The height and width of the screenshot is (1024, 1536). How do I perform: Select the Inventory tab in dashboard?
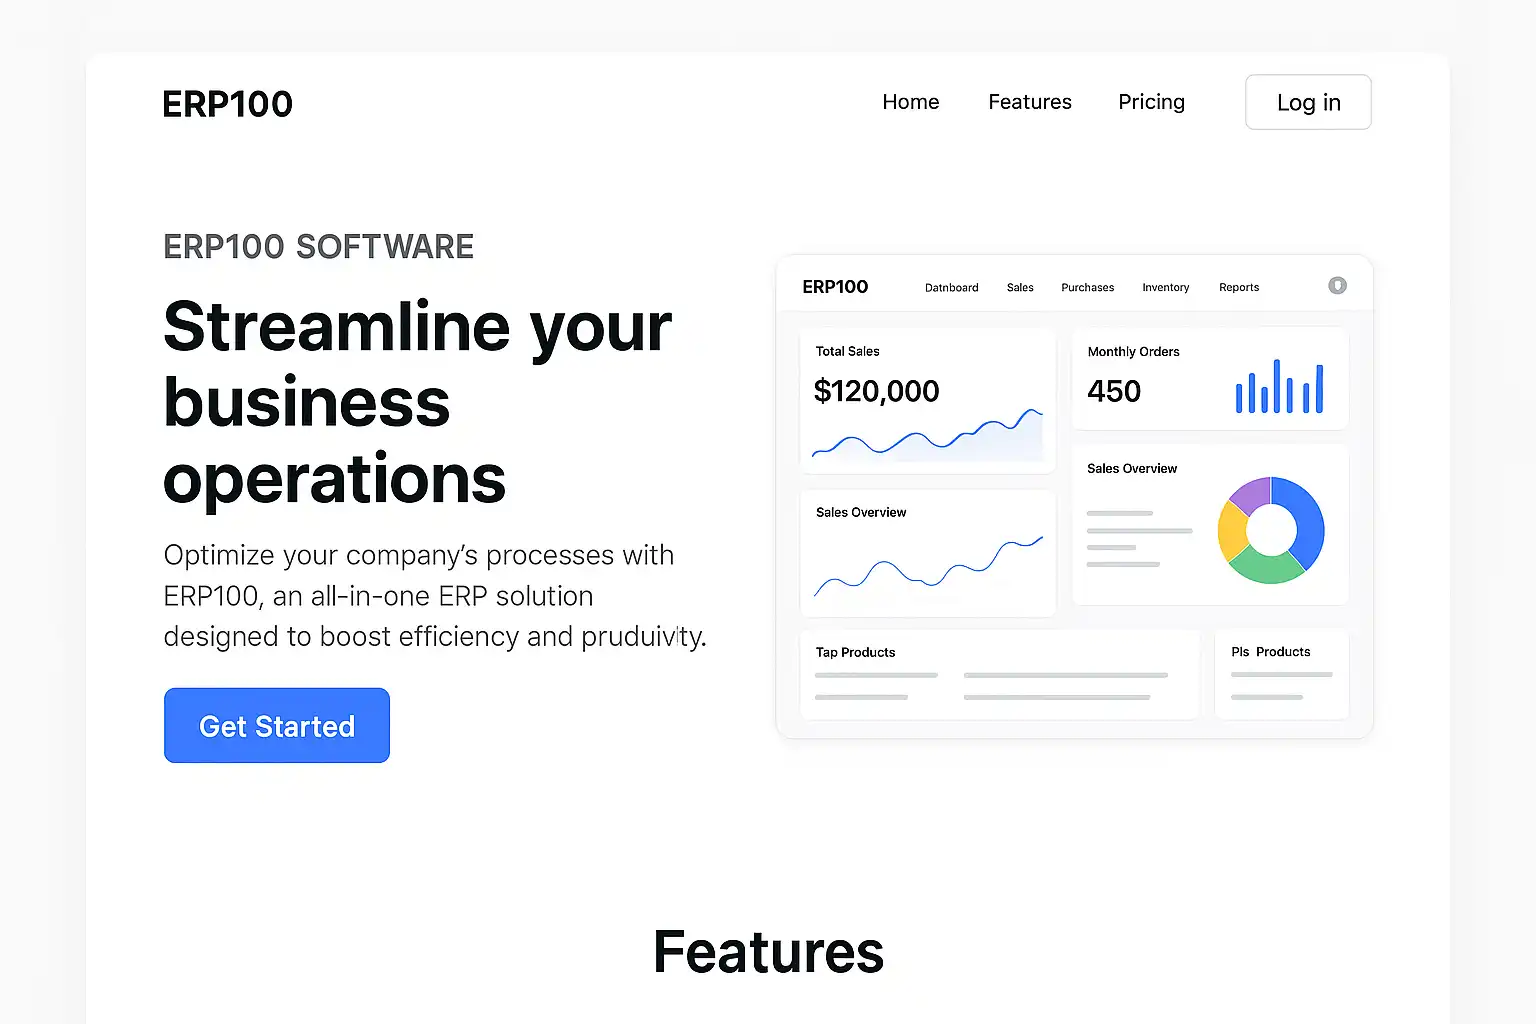coord(1166,288)
